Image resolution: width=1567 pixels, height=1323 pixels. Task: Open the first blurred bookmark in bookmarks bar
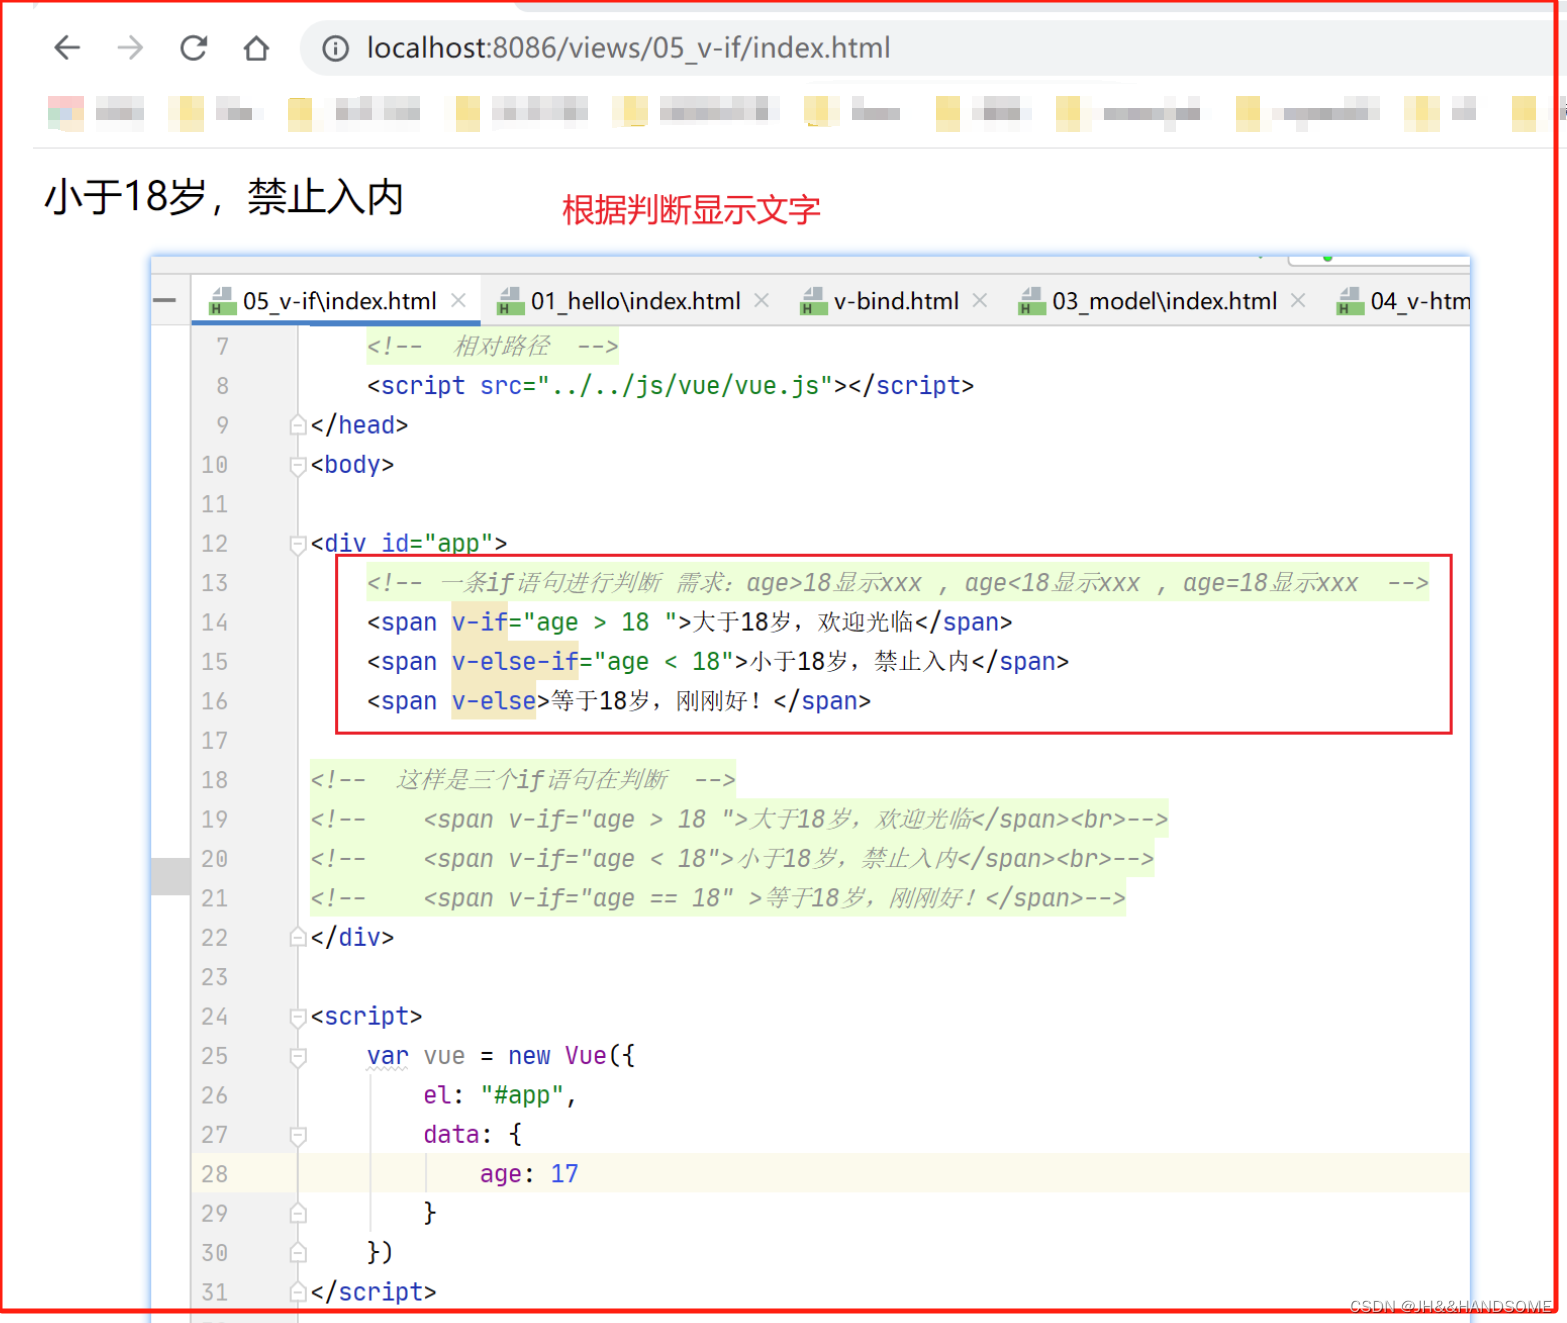click(96, 112)
